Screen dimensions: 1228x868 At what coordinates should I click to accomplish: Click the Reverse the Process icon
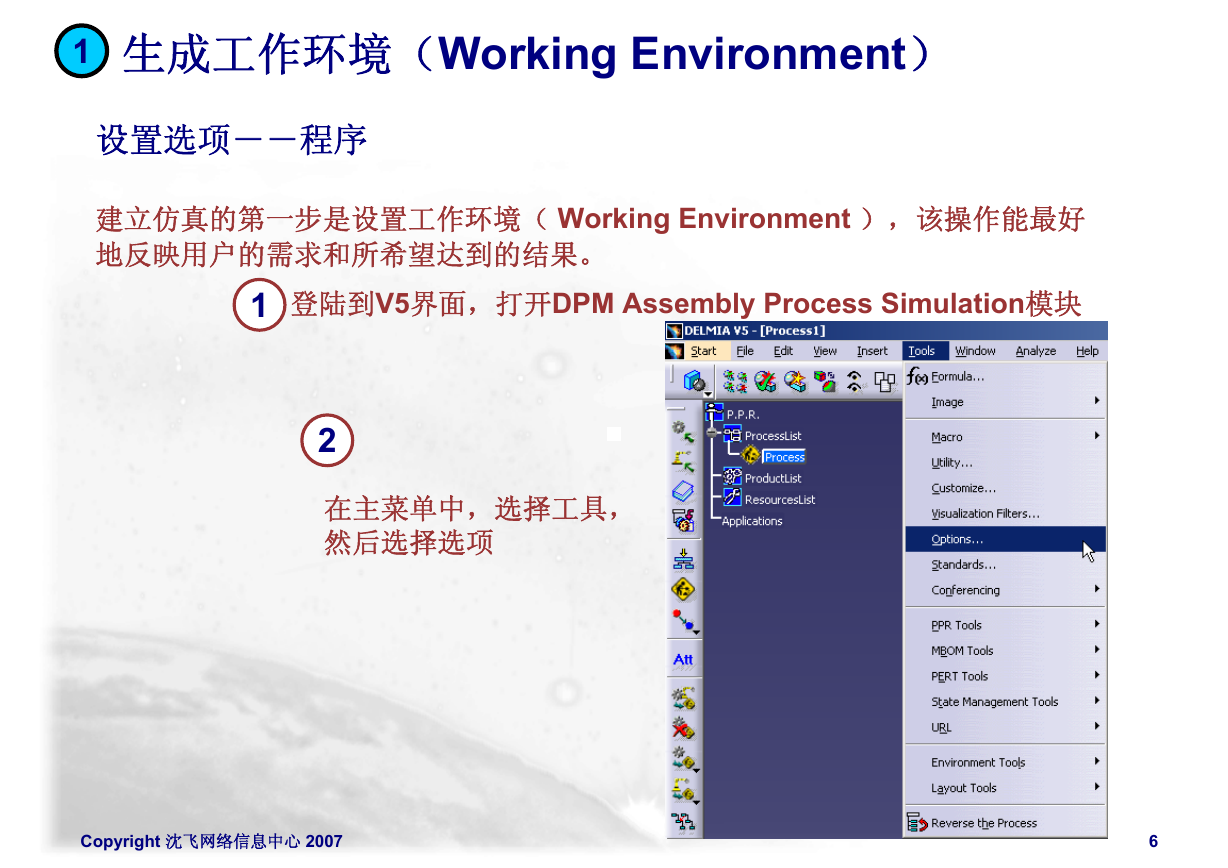(917, 823)
